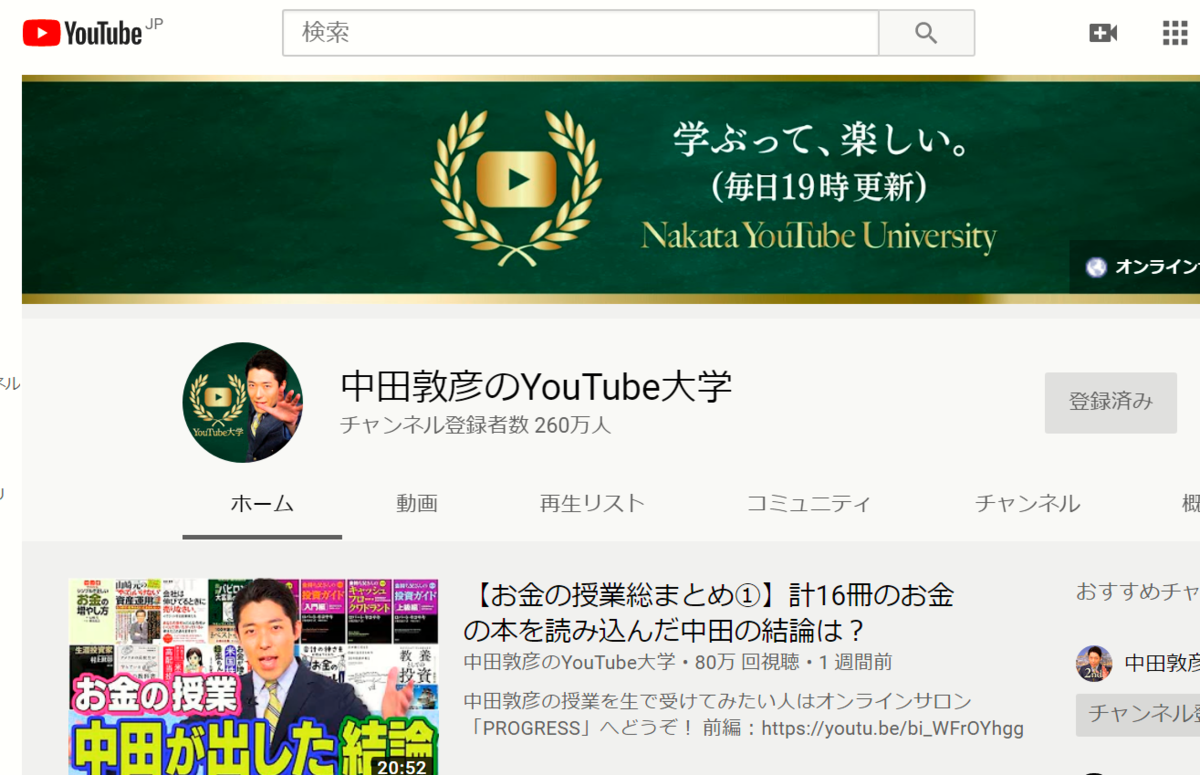Select the ホーム tab
This screenshot has height=775, width=1200.
(262, 504)
